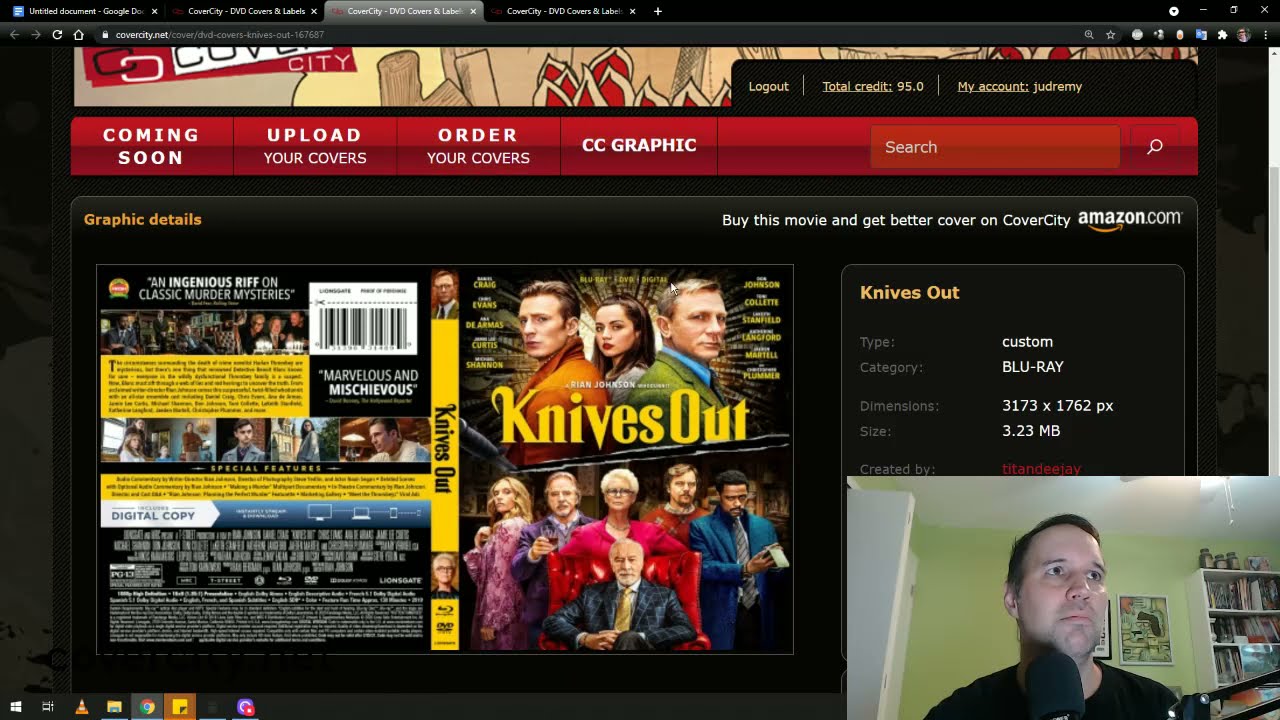This screenshot has width=1280, height=720.
Task: Open a new browser tab
Action: pyautogui.click(x=657, y=11)
